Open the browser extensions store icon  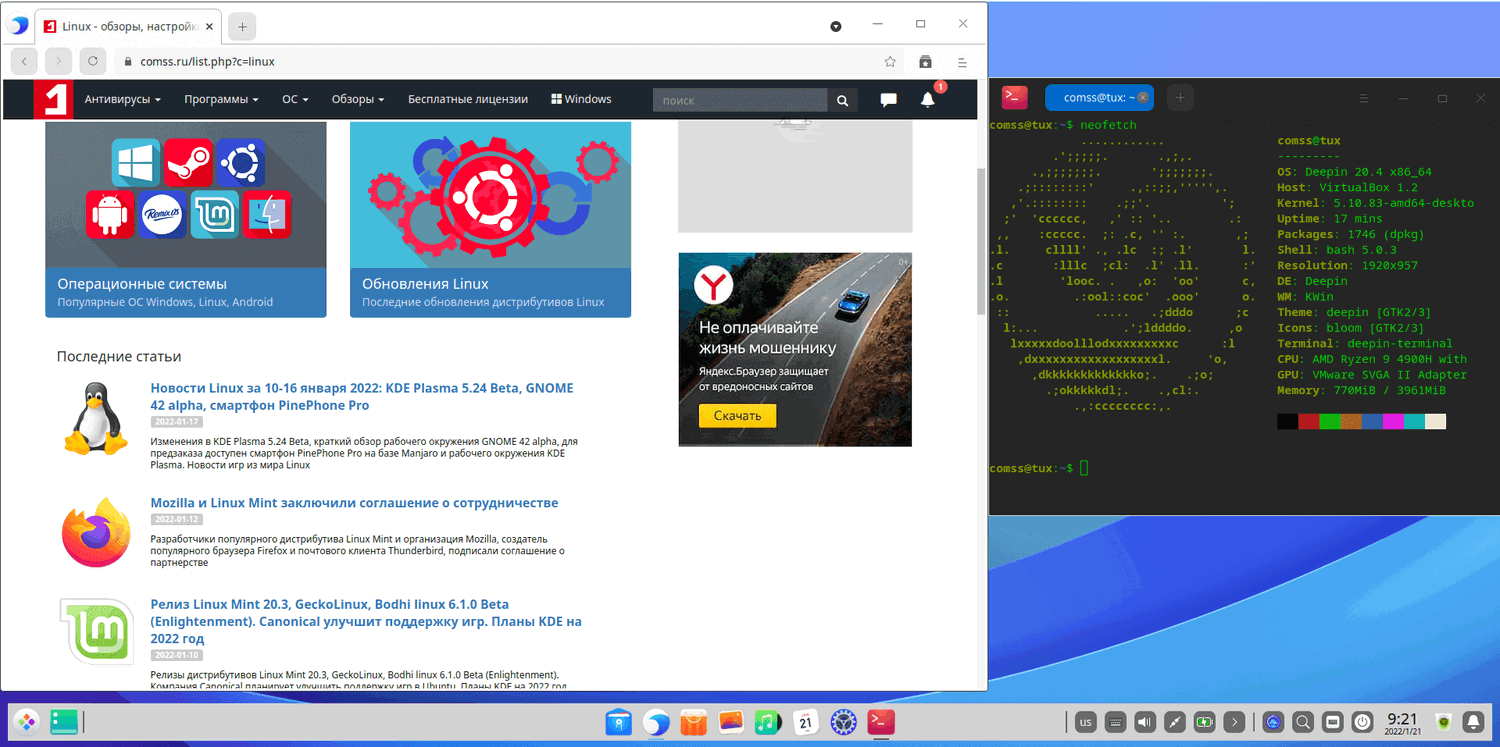(926, 62)
